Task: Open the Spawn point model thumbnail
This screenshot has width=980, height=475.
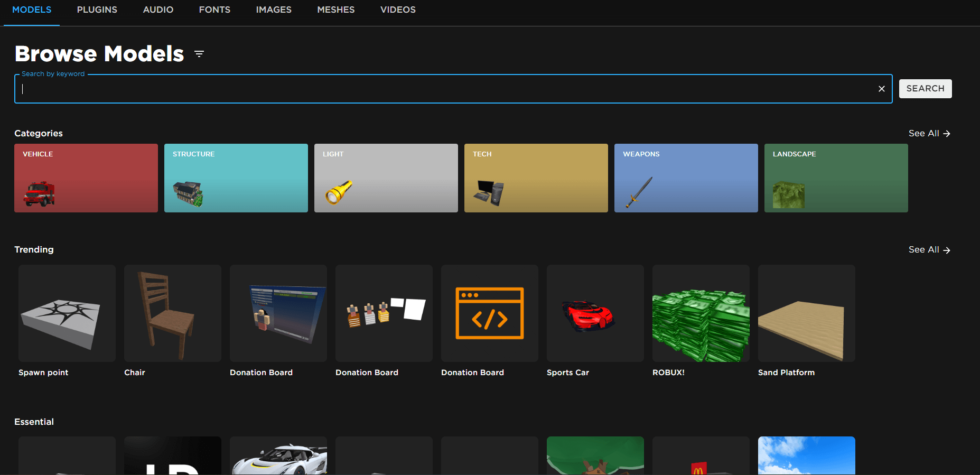Action: point(67,313)
